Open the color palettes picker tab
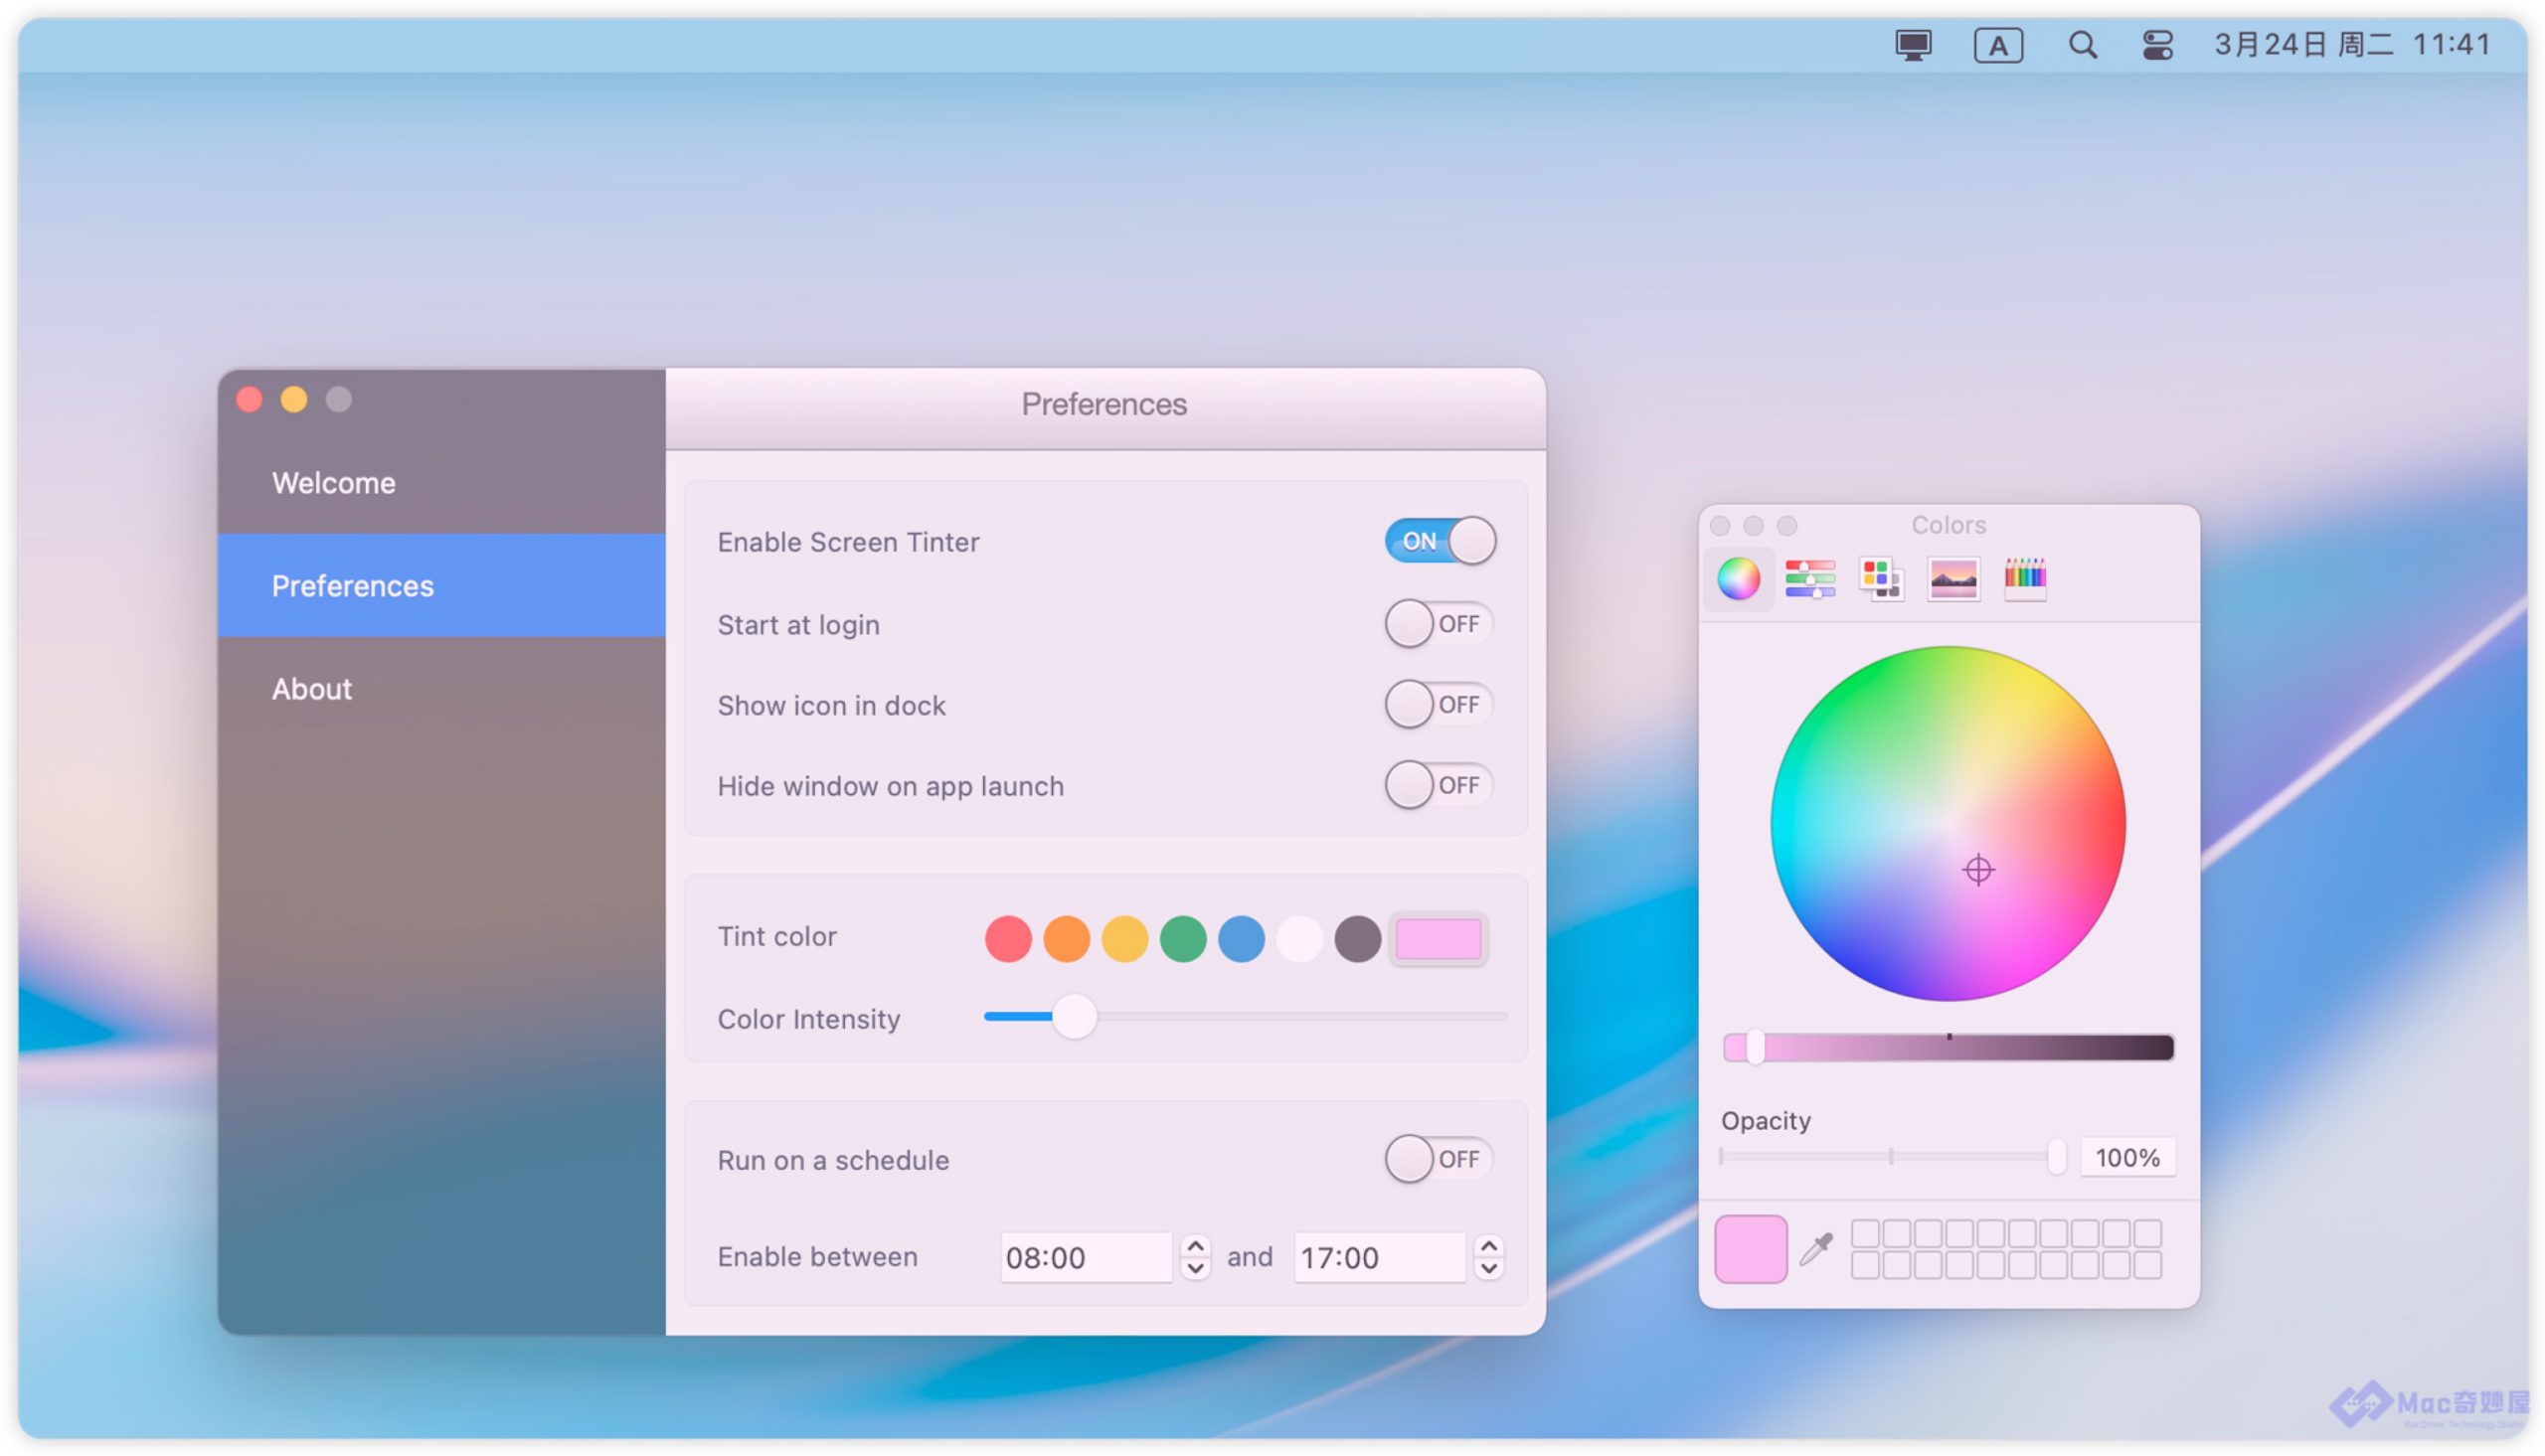 [x=1880, y=578]
